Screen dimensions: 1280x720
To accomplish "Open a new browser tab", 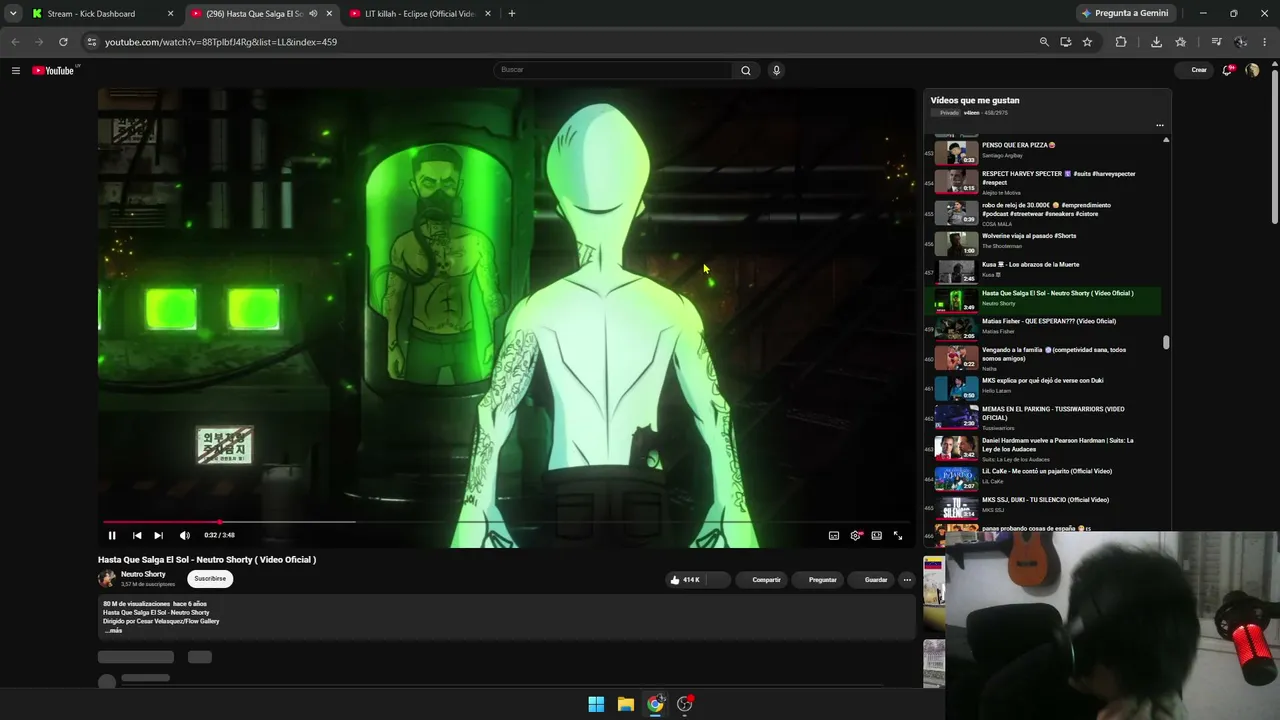I will click(x=512, y=14).
